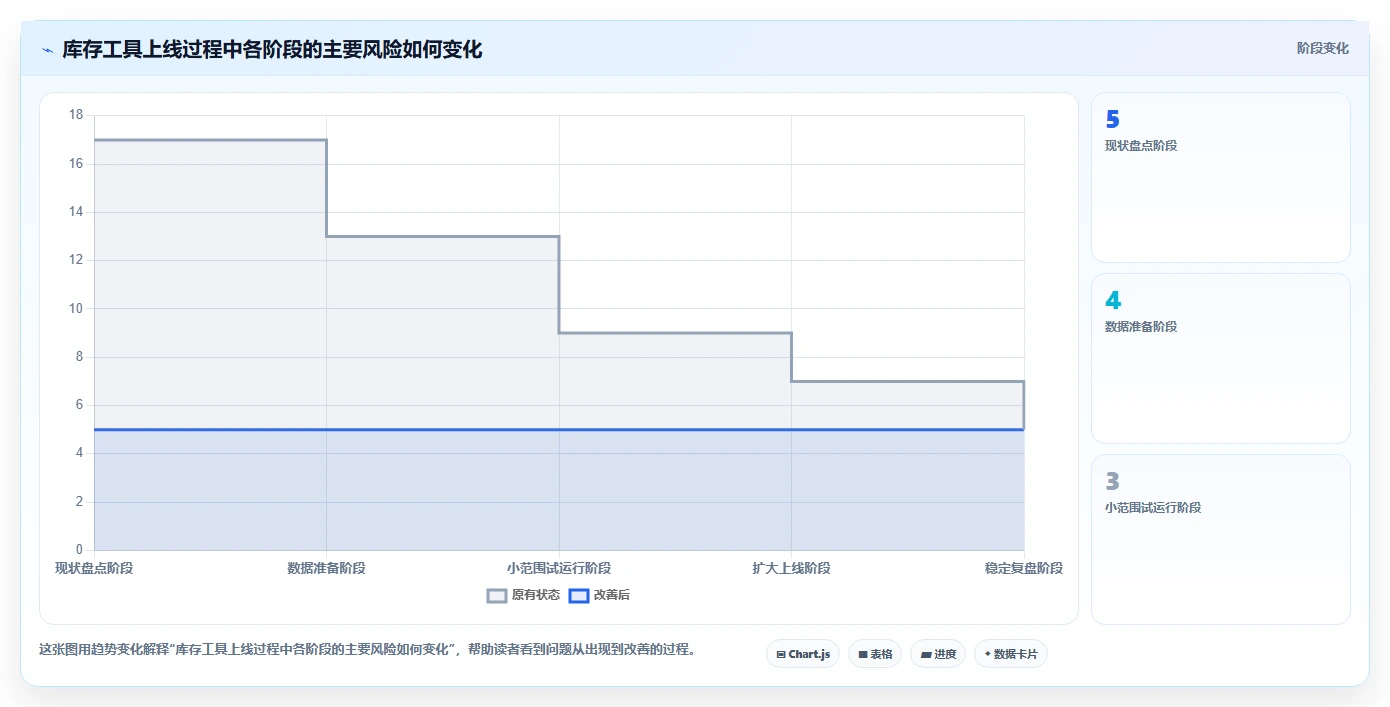Click the big number 4 in the card
This screenshot has height=707, width=1390.
point(1113,300)
